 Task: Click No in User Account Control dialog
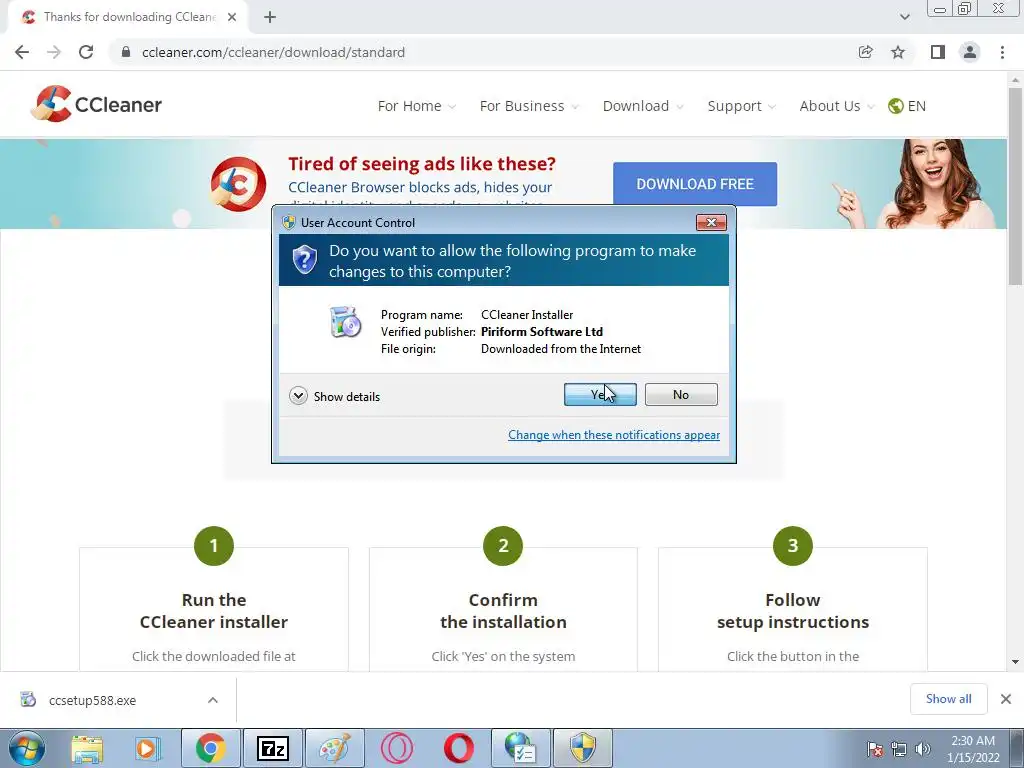tap(680, 394)
